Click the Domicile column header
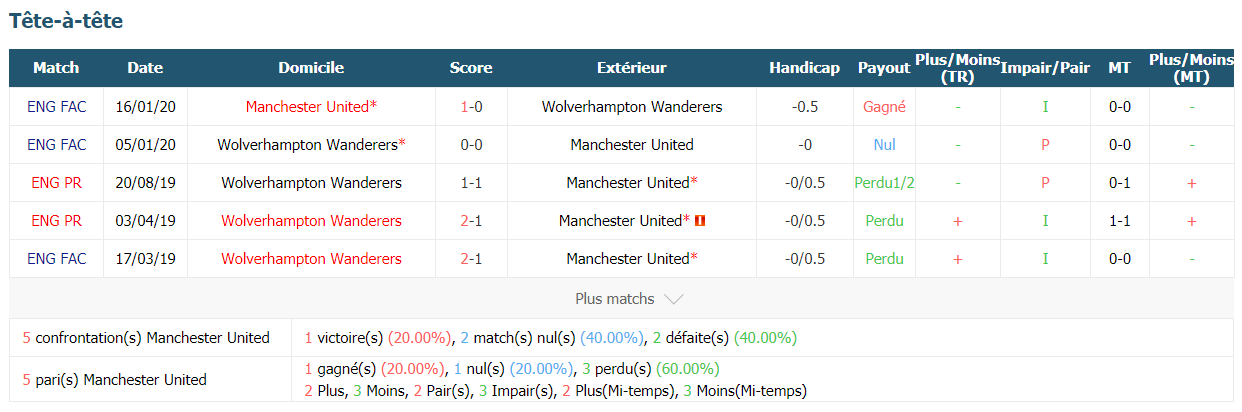Screen dimensions: 1242x412 point(311,68)
